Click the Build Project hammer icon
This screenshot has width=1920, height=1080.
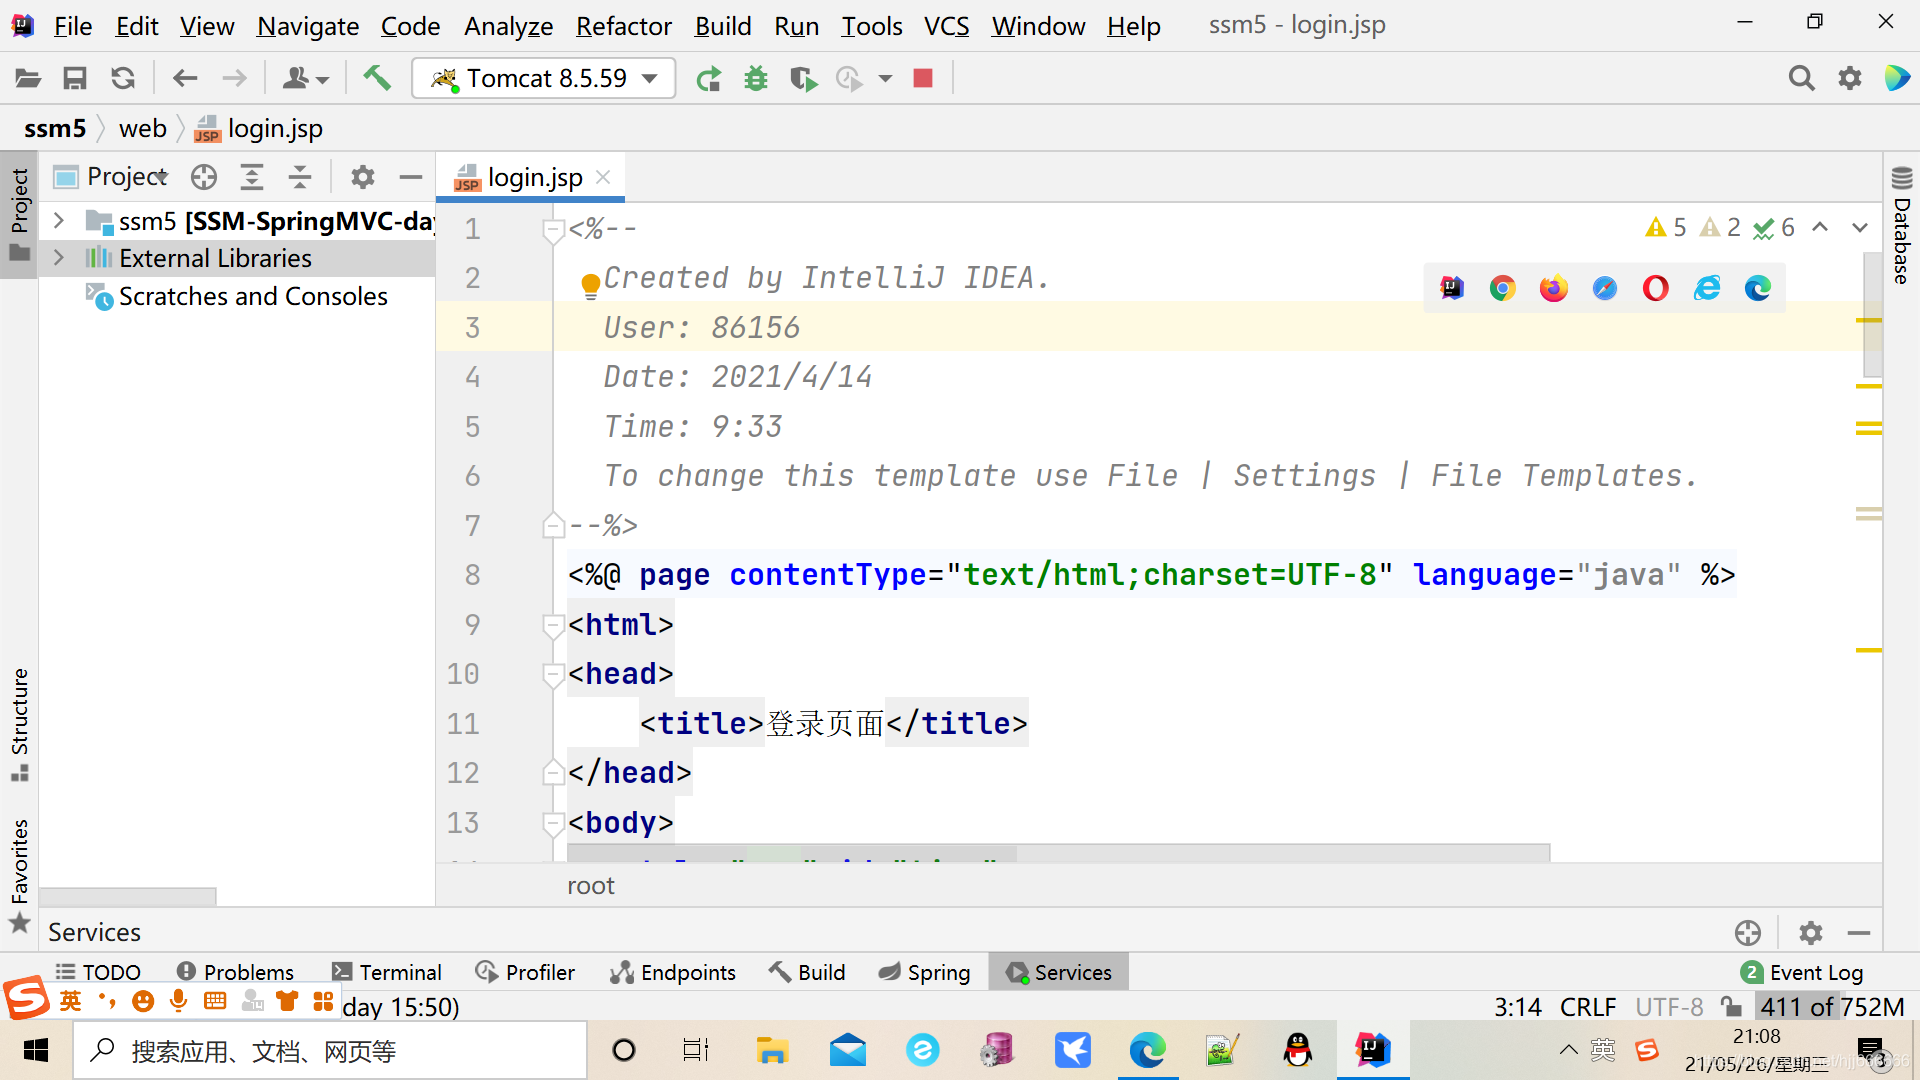(x=377, y=78)
